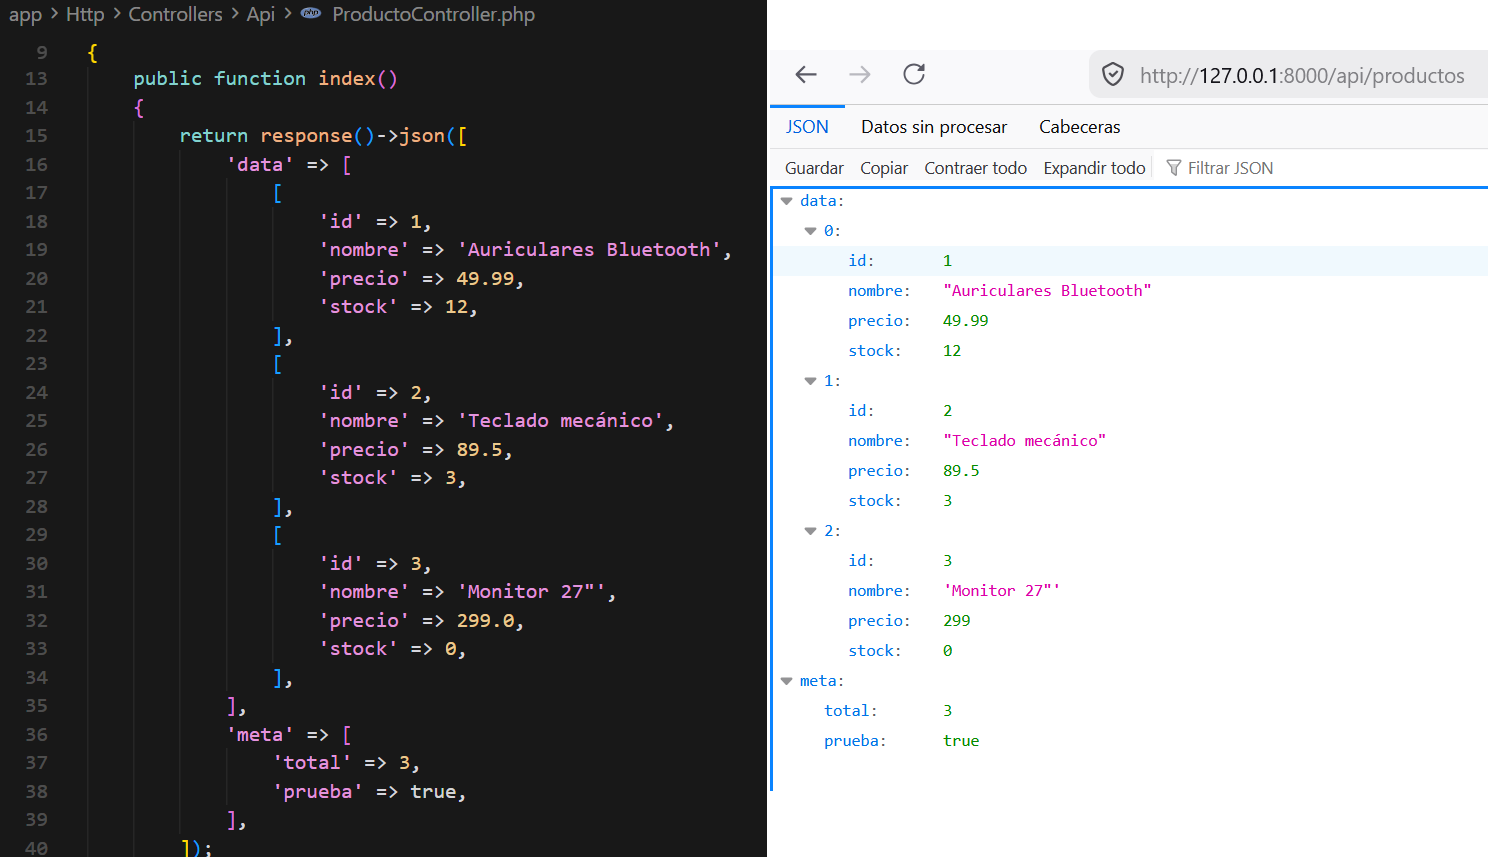Click Expandir todo
Image resolution: width=1488 pixels, height=857 pixels.
[1094, 168]
